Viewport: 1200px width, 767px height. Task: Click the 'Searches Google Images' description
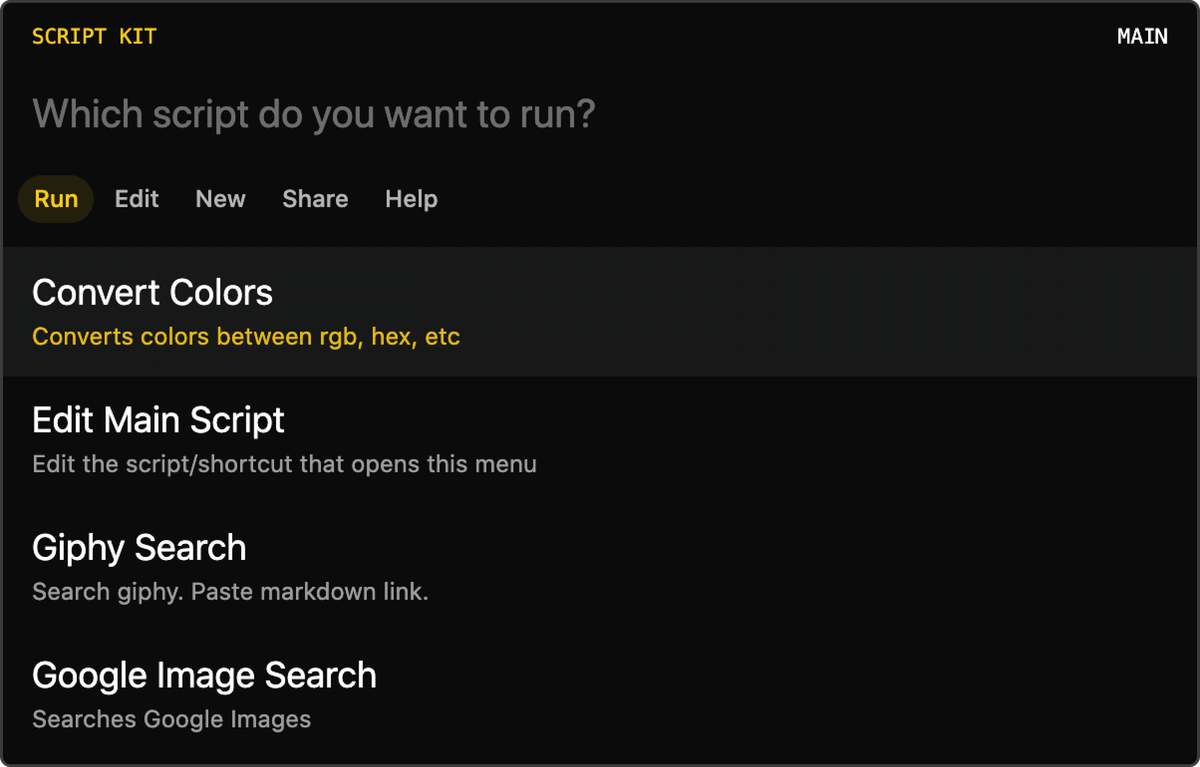coord(171,720)
